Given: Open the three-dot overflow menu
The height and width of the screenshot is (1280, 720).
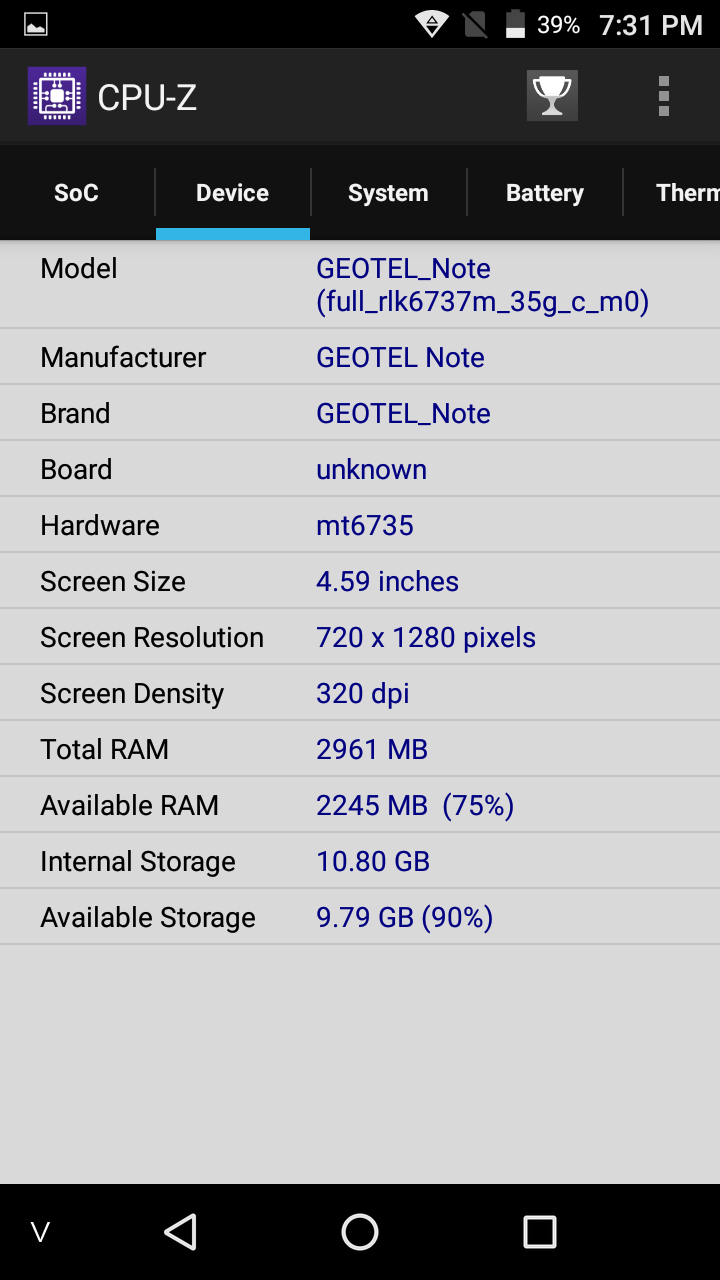Looking at the screenshot, I should click(663, 96).
